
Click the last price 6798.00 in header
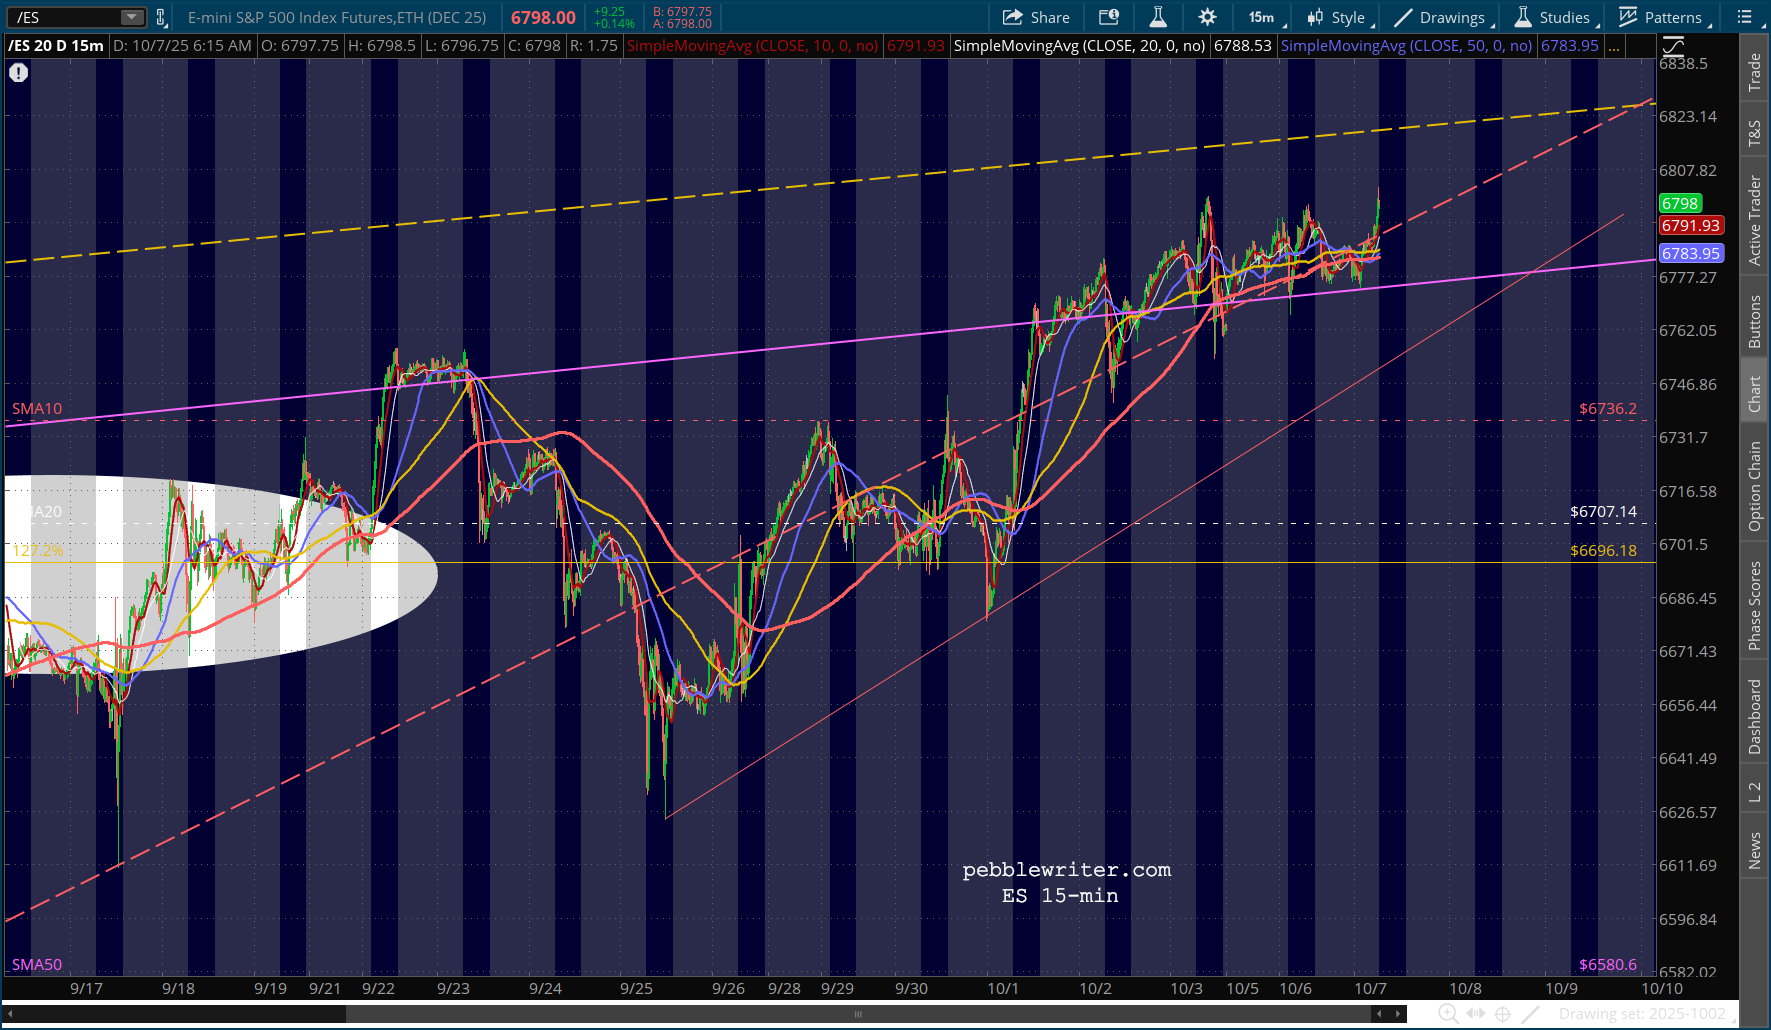click(543, 18)
